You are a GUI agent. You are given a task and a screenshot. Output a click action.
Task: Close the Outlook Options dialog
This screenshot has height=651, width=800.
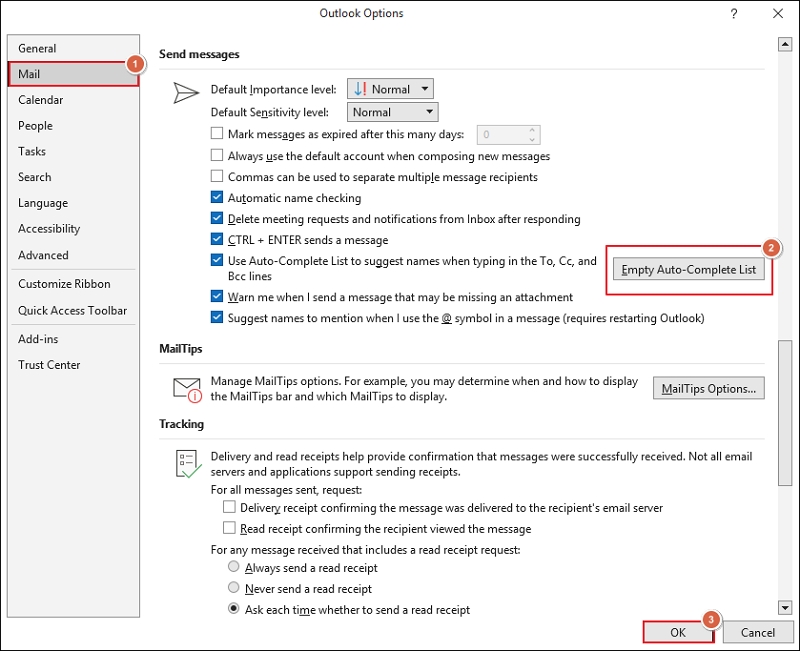click(x=778, y=13)
